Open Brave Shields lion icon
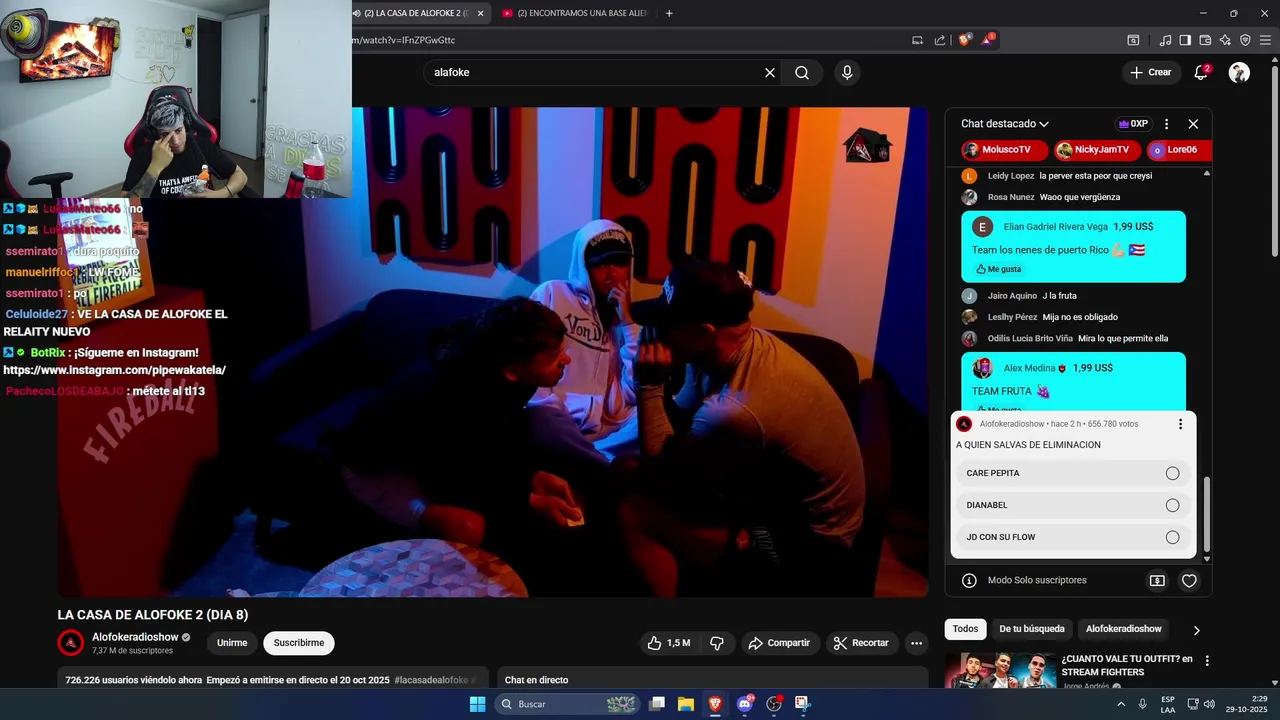Screen dimensions: 1280x720 coord(964,40)
